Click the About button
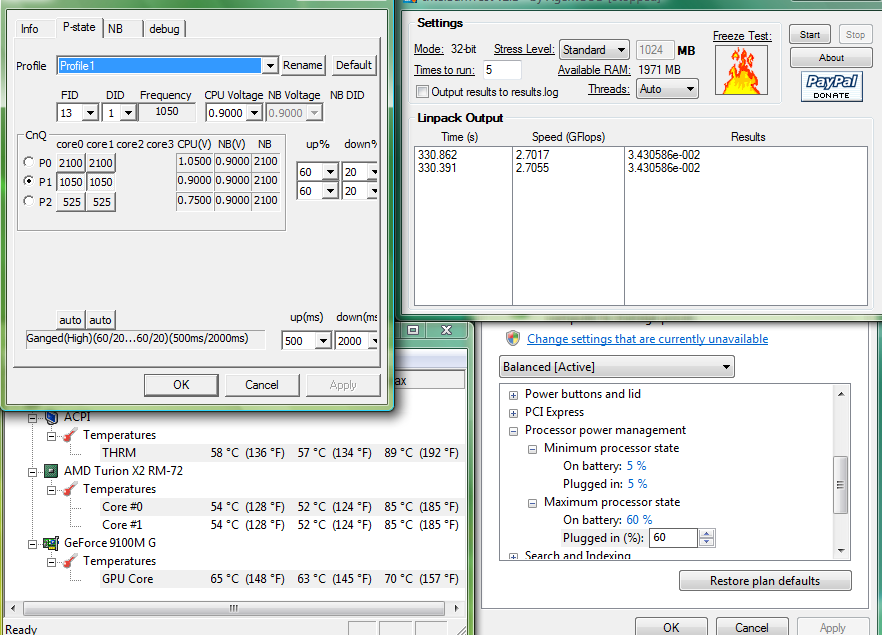The height and width of the screenshot is (635, 882). click(831, 57)
